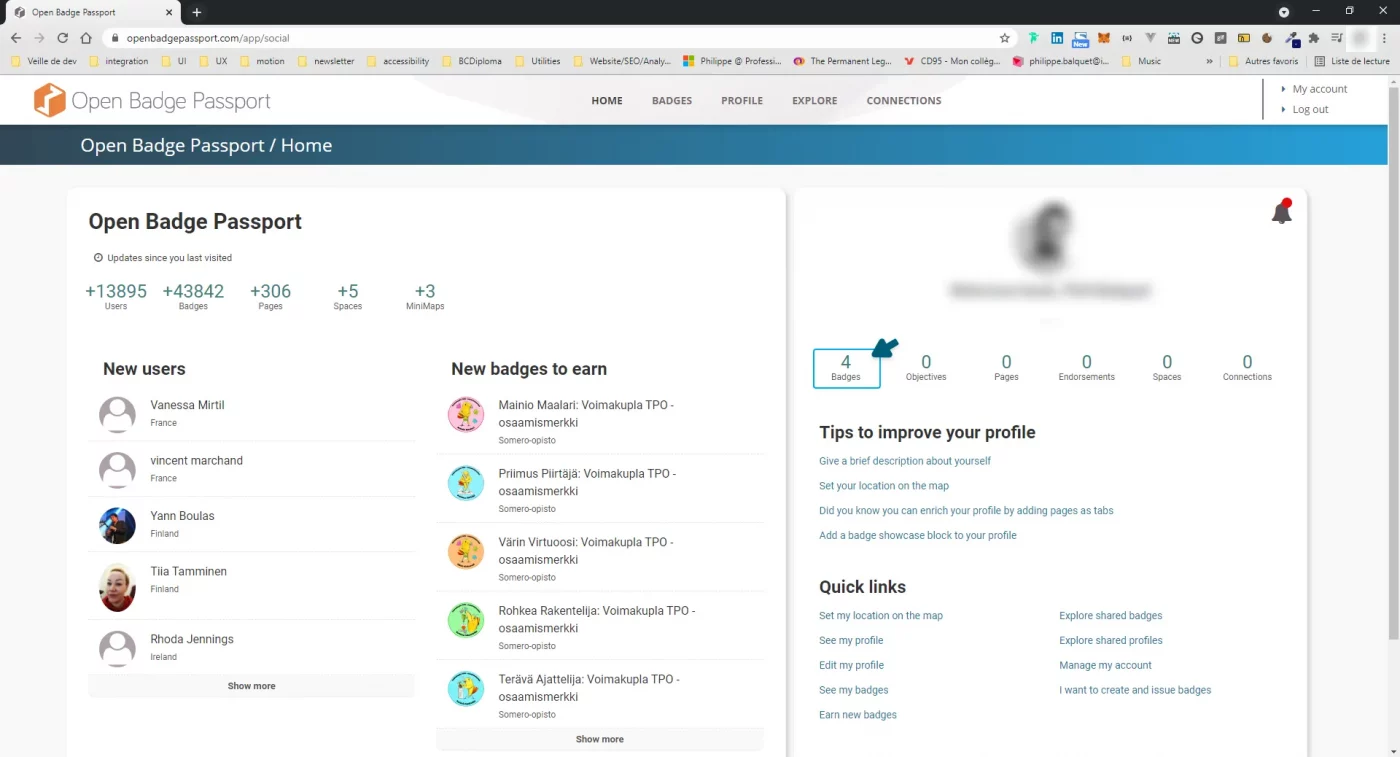Go to the browser home page icon

[86, 38]
